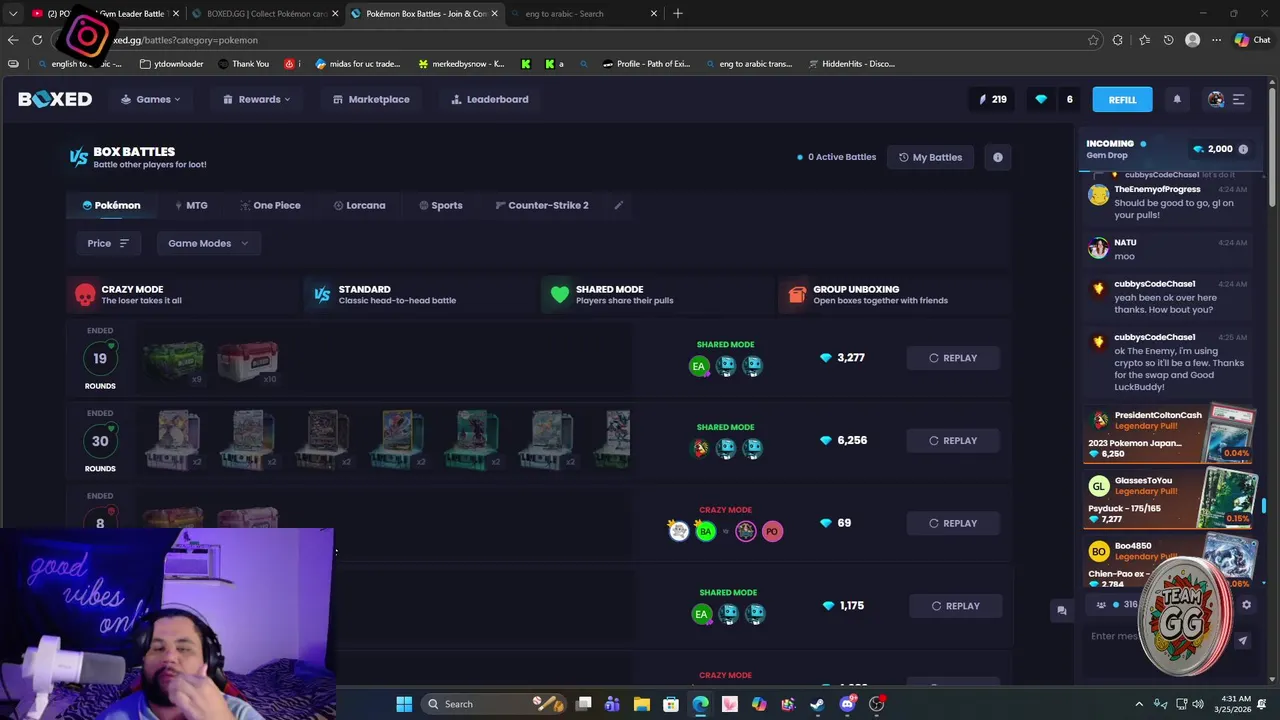Collapse the chat panel icon
1280x720 pixels.
(1061, 610)
